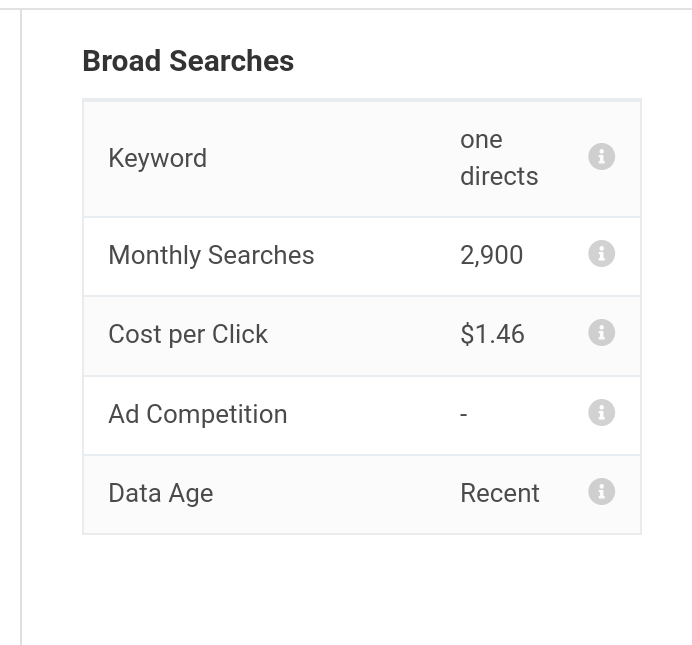Click the dash value for Ad Competition
Viewport: 692px width, 645px height.
[x=463, y=414]
